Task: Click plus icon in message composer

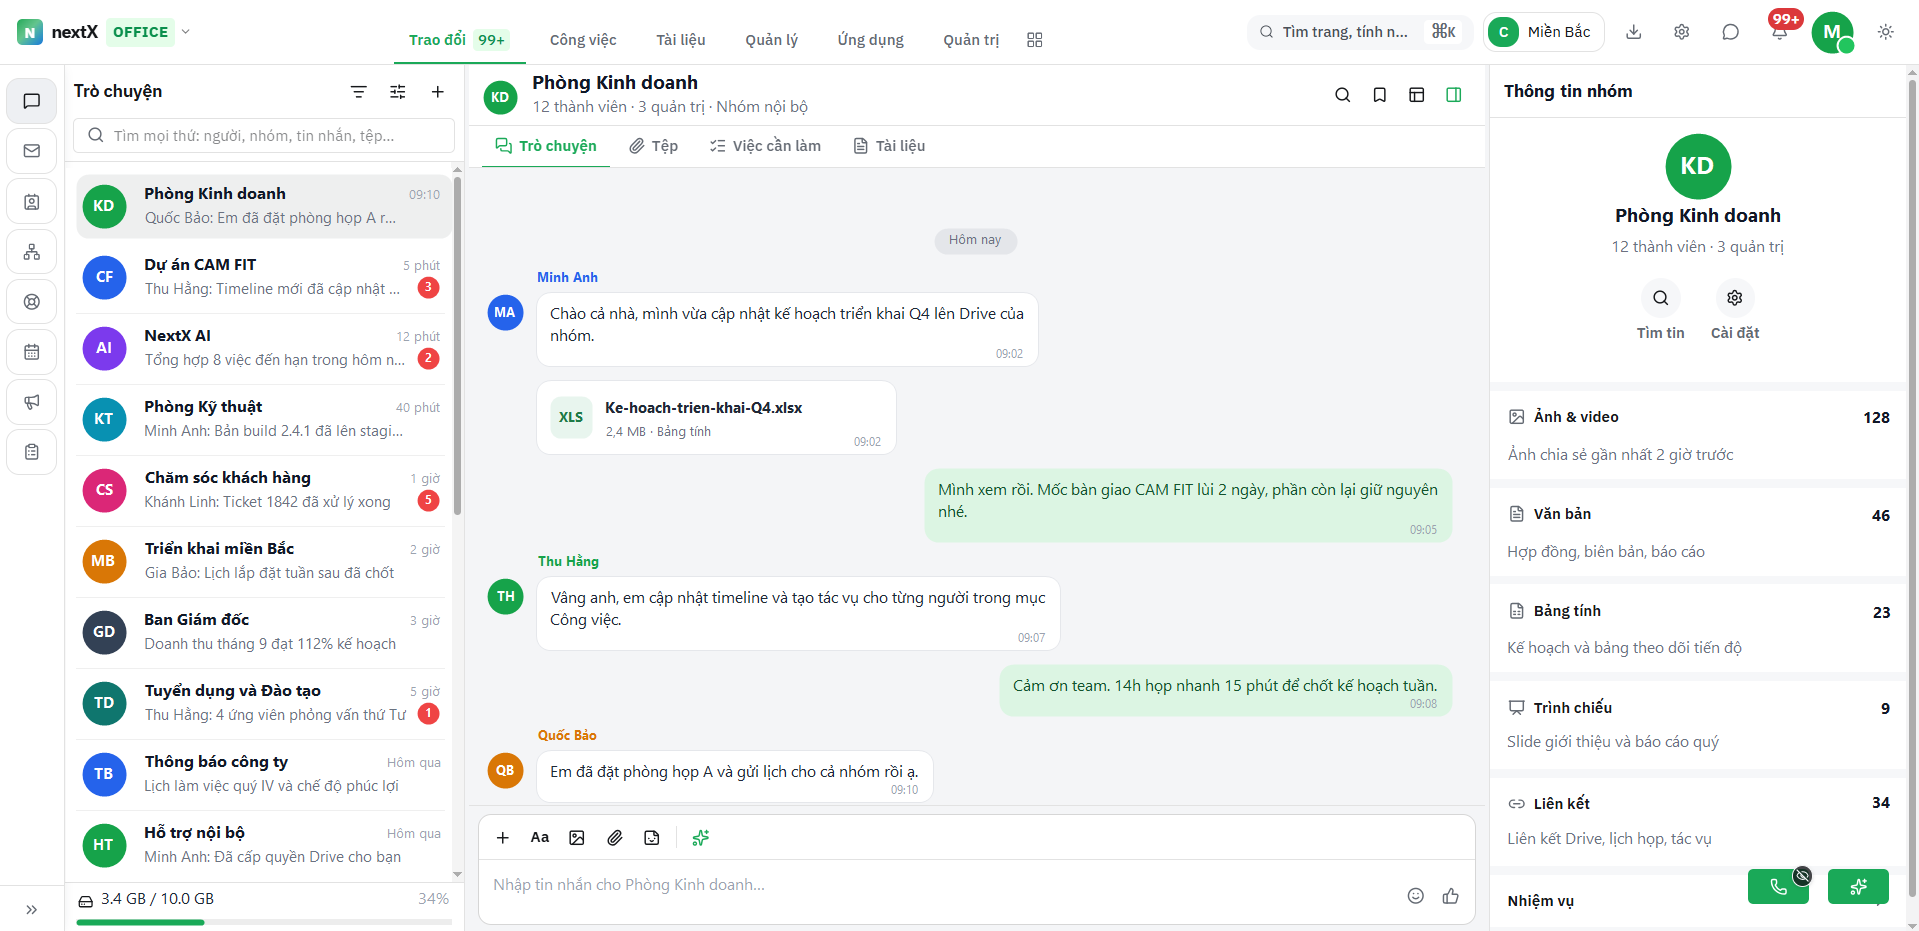Action: (503, 838)
